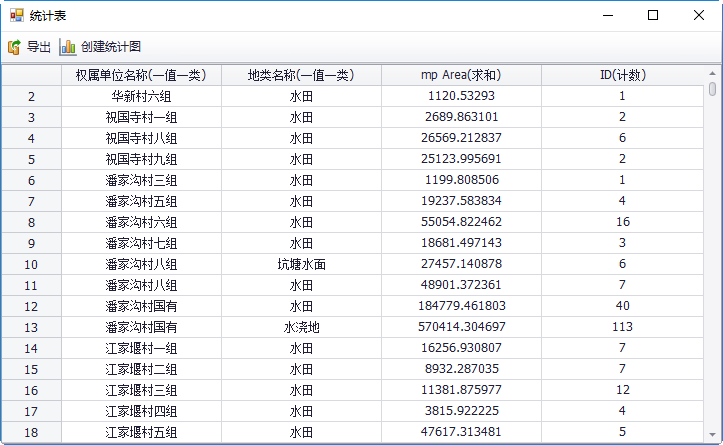Click the mp Area(求和) column header
The image size is (723, 445).
tap(461, 75)
